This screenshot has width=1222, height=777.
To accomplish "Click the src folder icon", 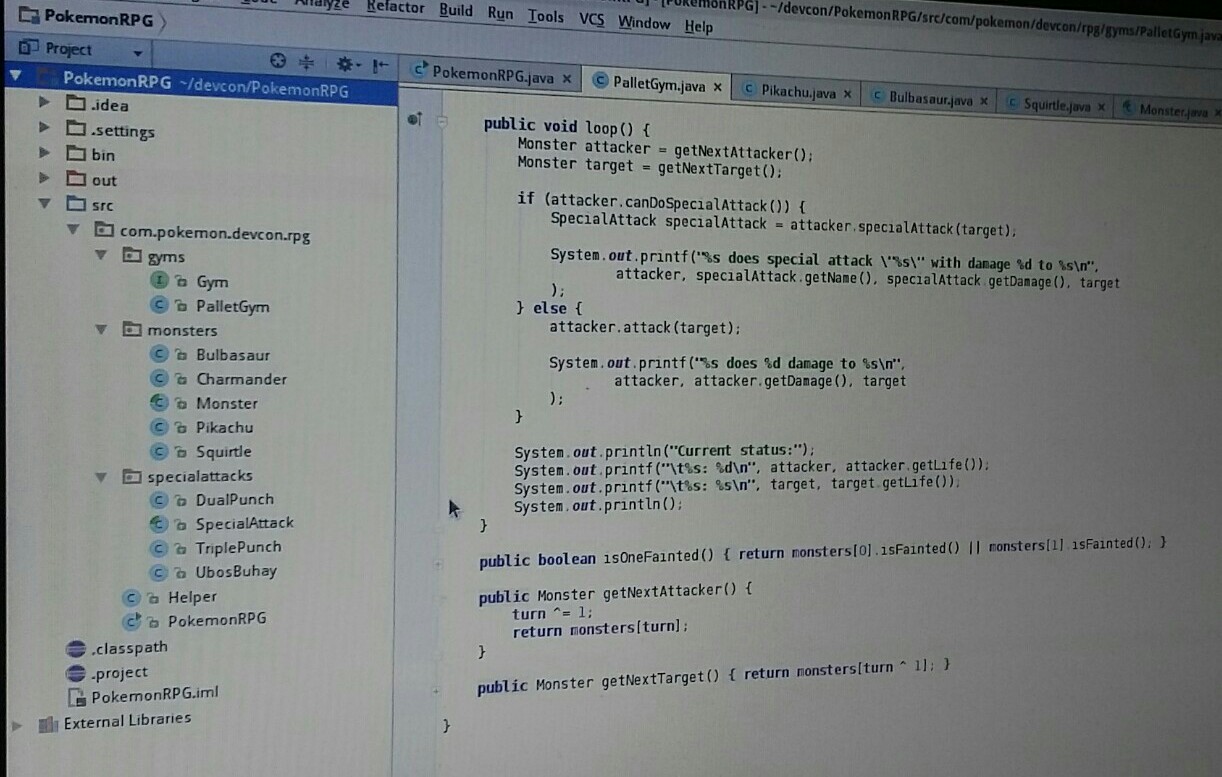I will click(75, 204).
